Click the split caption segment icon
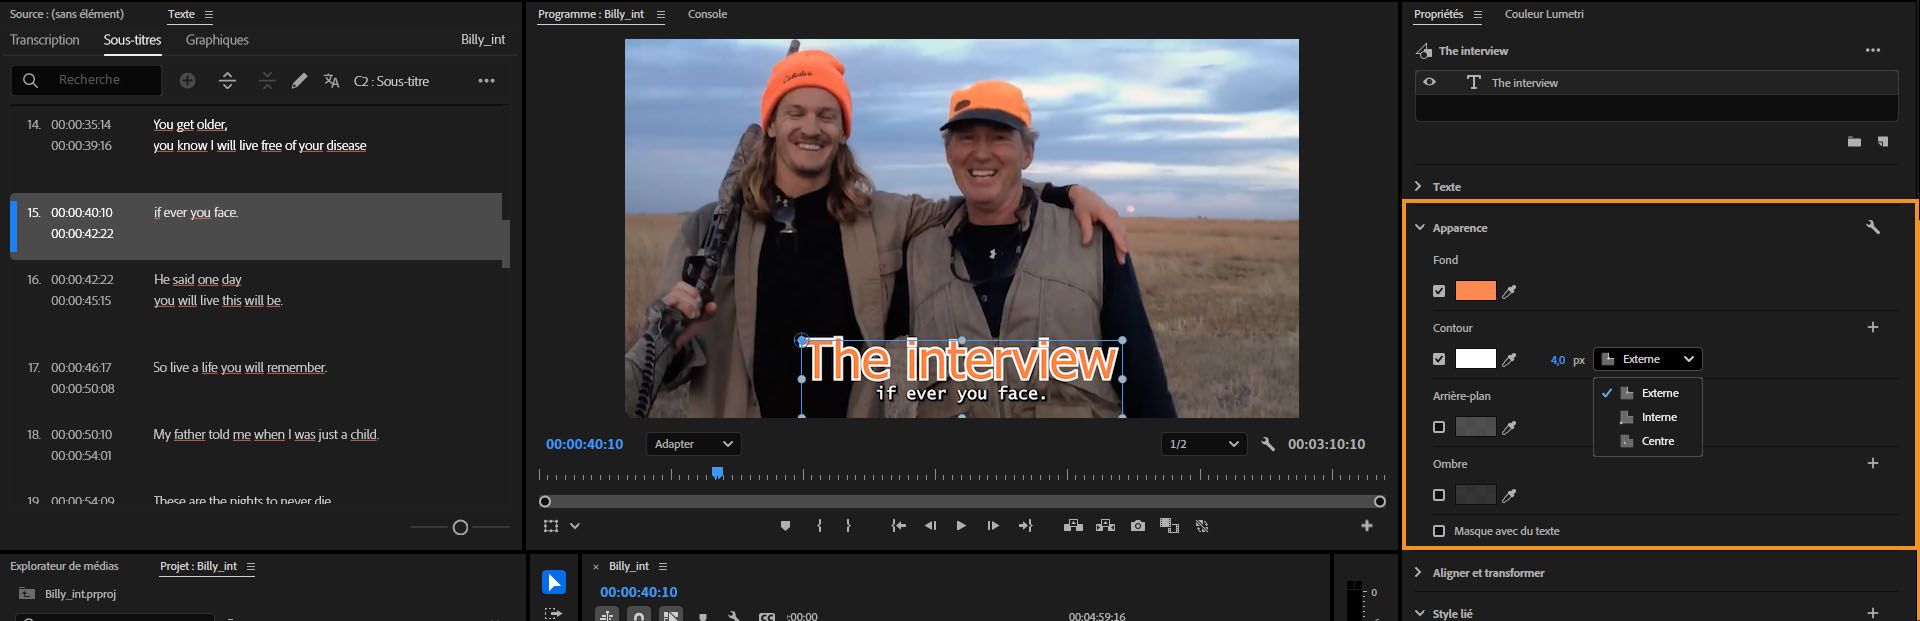The width and height of the screenshot is (1920, 621). pyautogui.click(x=227, y=81)
